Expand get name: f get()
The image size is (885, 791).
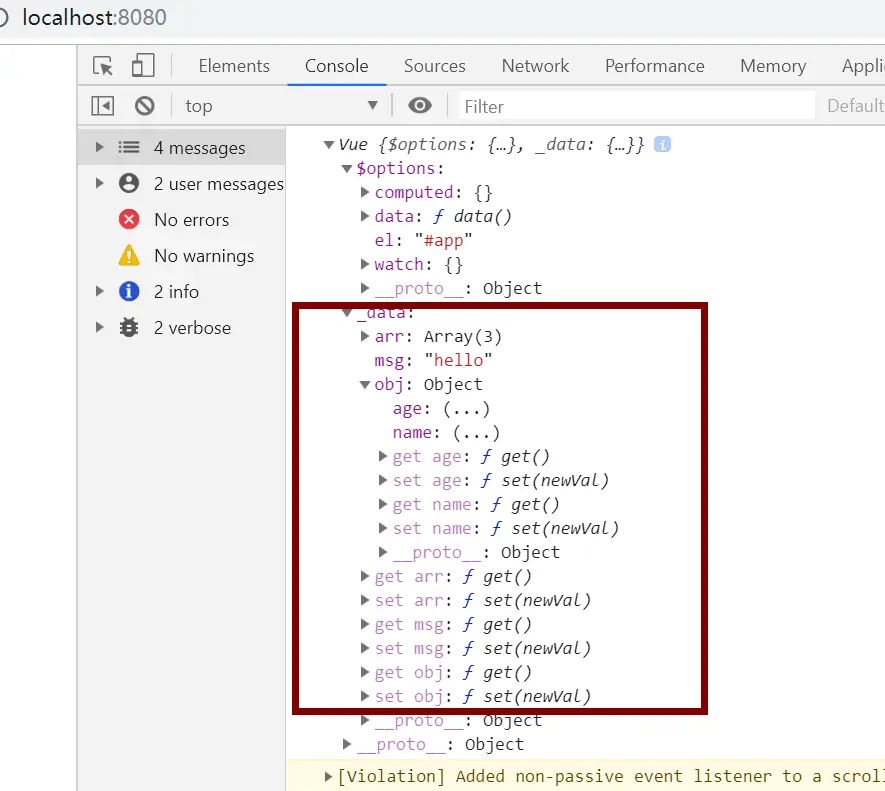click(x=383, y=504)
